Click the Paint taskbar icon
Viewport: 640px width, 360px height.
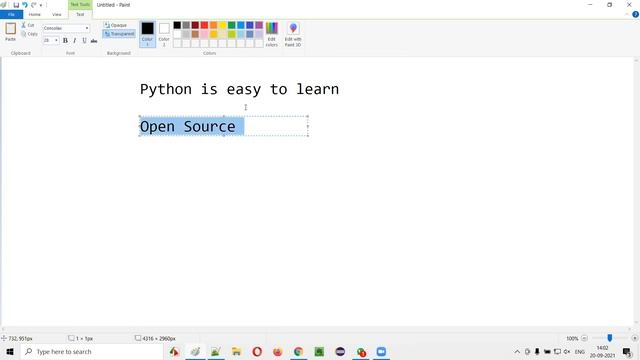pos(195,351)
